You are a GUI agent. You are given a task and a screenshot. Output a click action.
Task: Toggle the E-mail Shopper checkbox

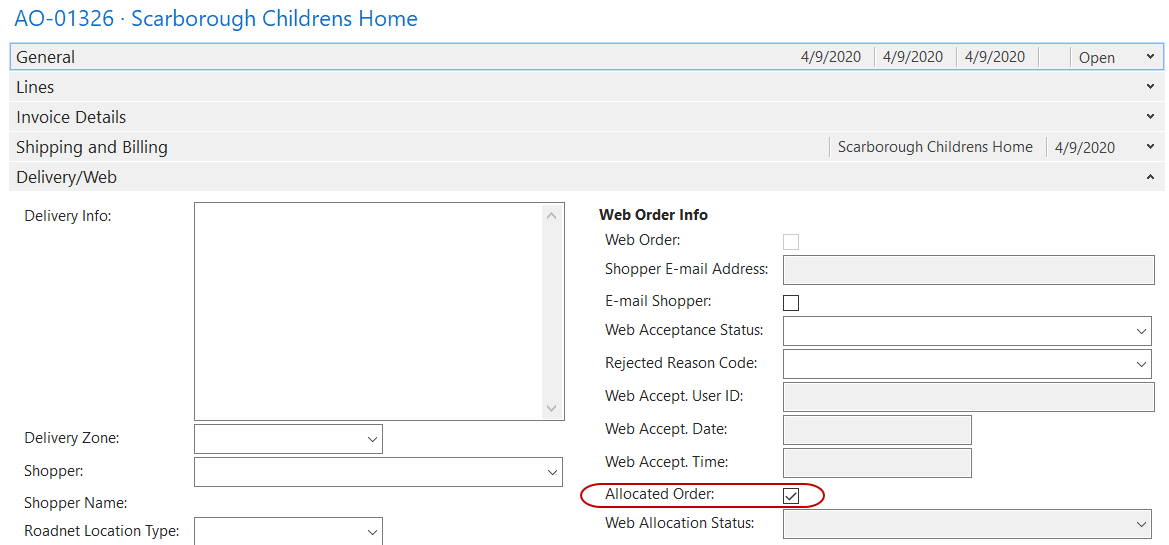(x=791, y=302)
